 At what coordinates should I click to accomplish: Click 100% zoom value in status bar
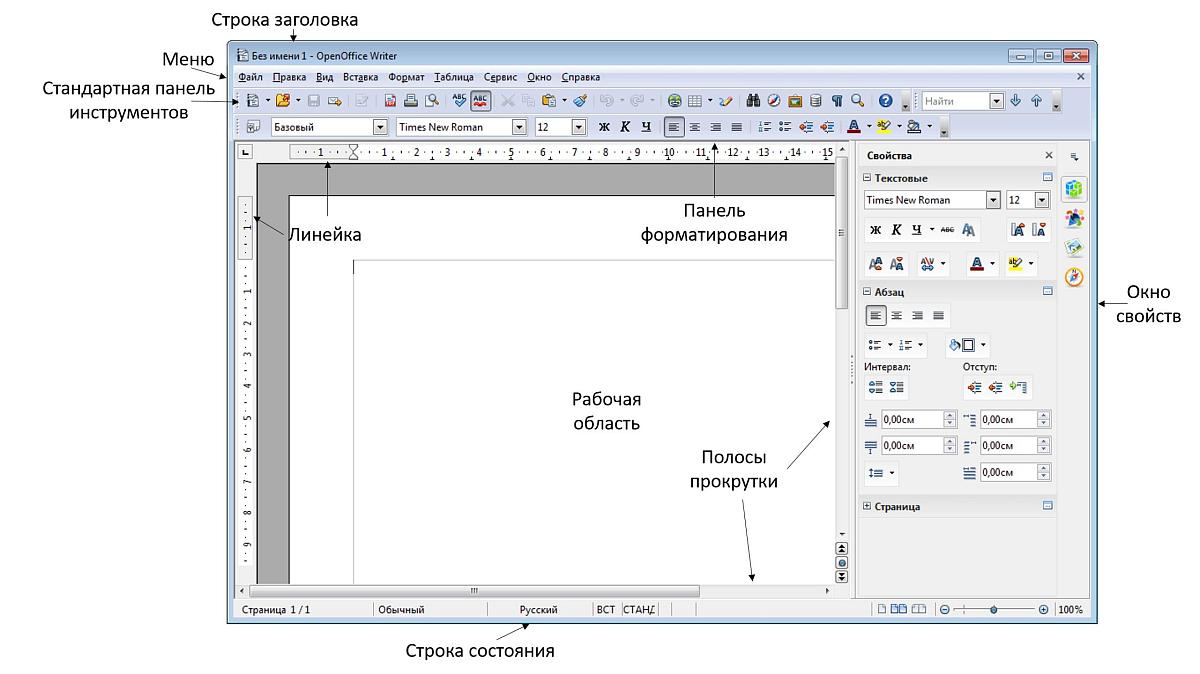coord(1070,609)
